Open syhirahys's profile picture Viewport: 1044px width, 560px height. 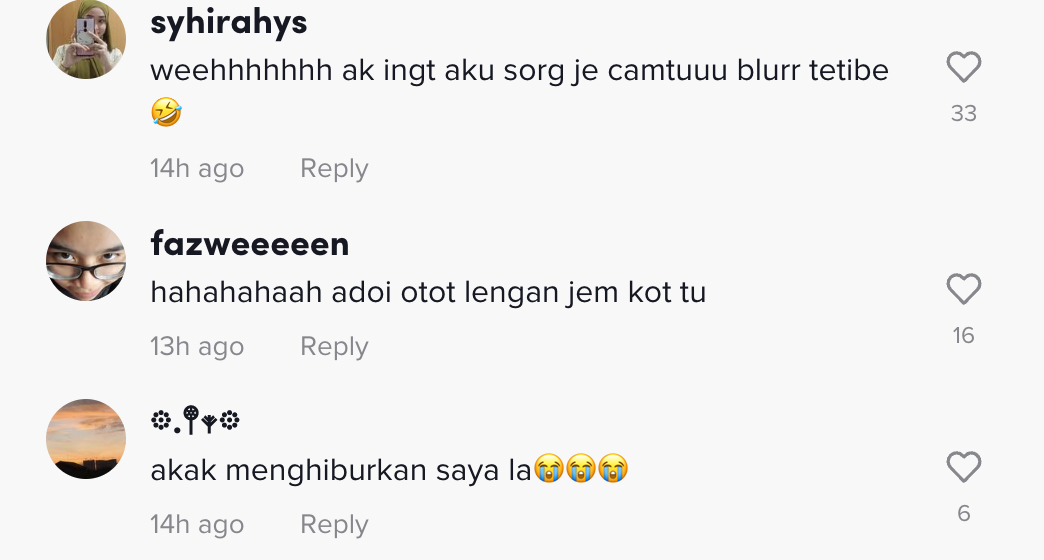coord(86,40)
